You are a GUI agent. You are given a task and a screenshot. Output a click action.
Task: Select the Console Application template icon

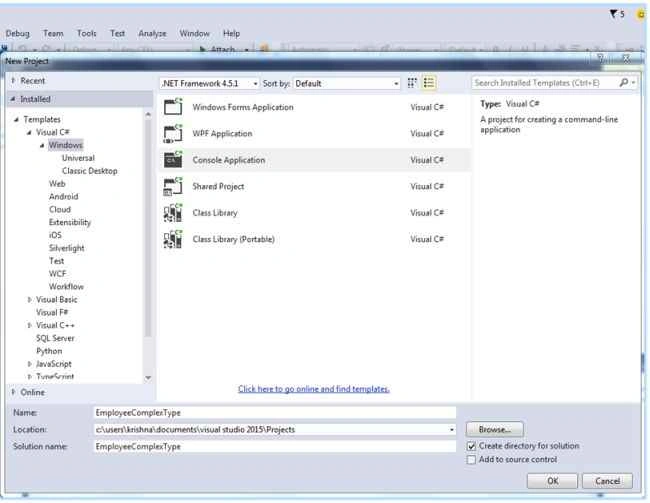173,160
